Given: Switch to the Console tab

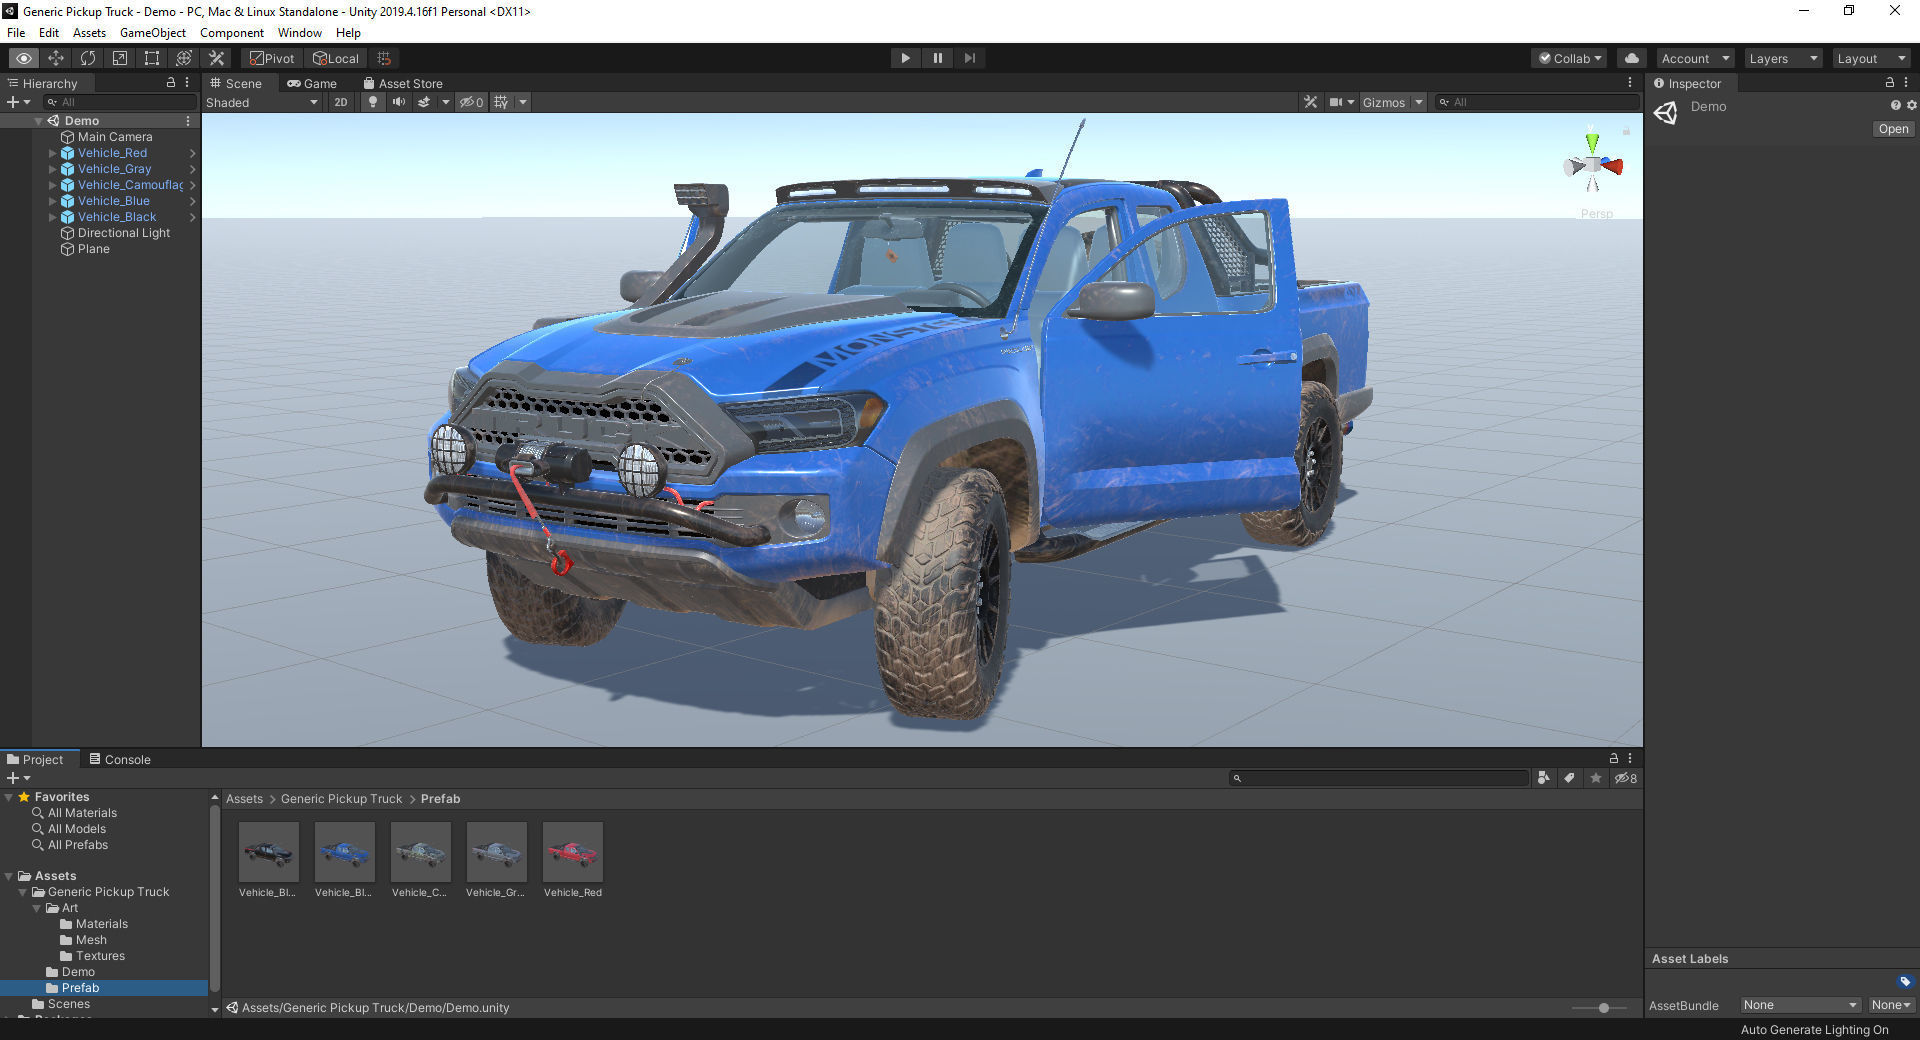Looking at the screenshot, I should (x=120, y=759).
